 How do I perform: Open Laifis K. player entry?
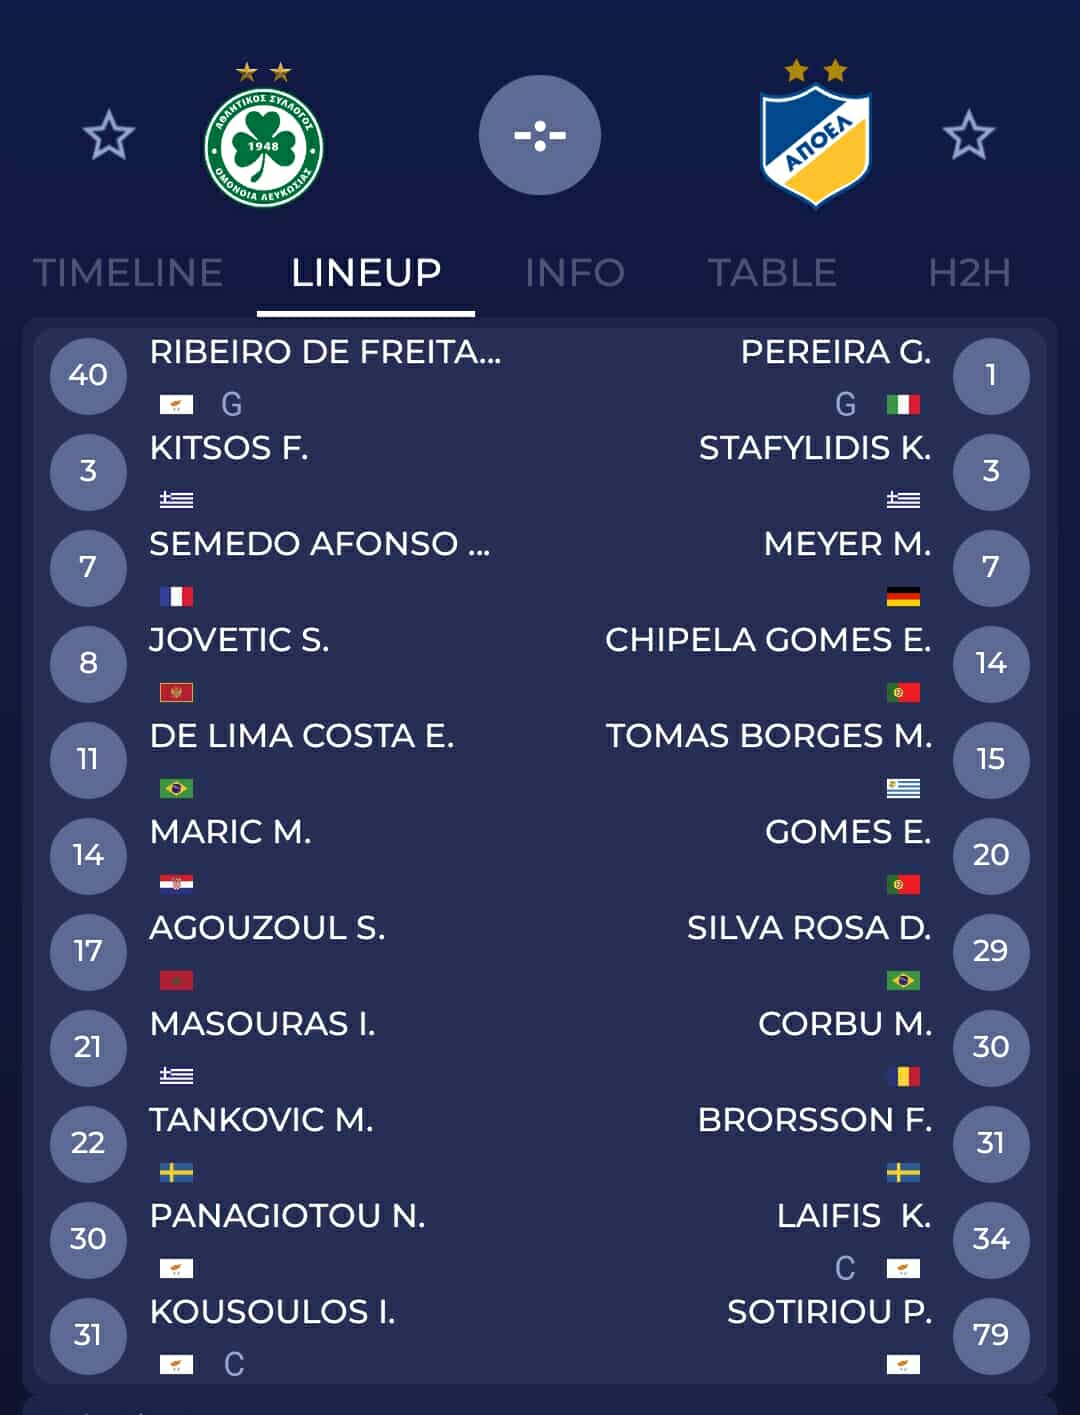(853, 1216)
